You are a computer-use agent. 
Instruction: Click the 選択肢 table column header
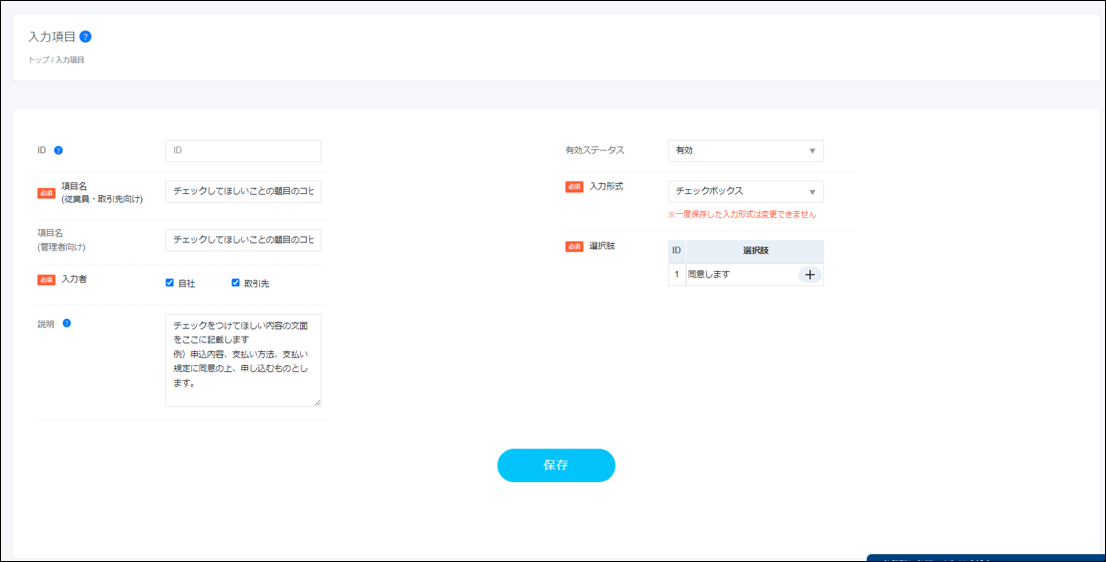tap(755, 250)
